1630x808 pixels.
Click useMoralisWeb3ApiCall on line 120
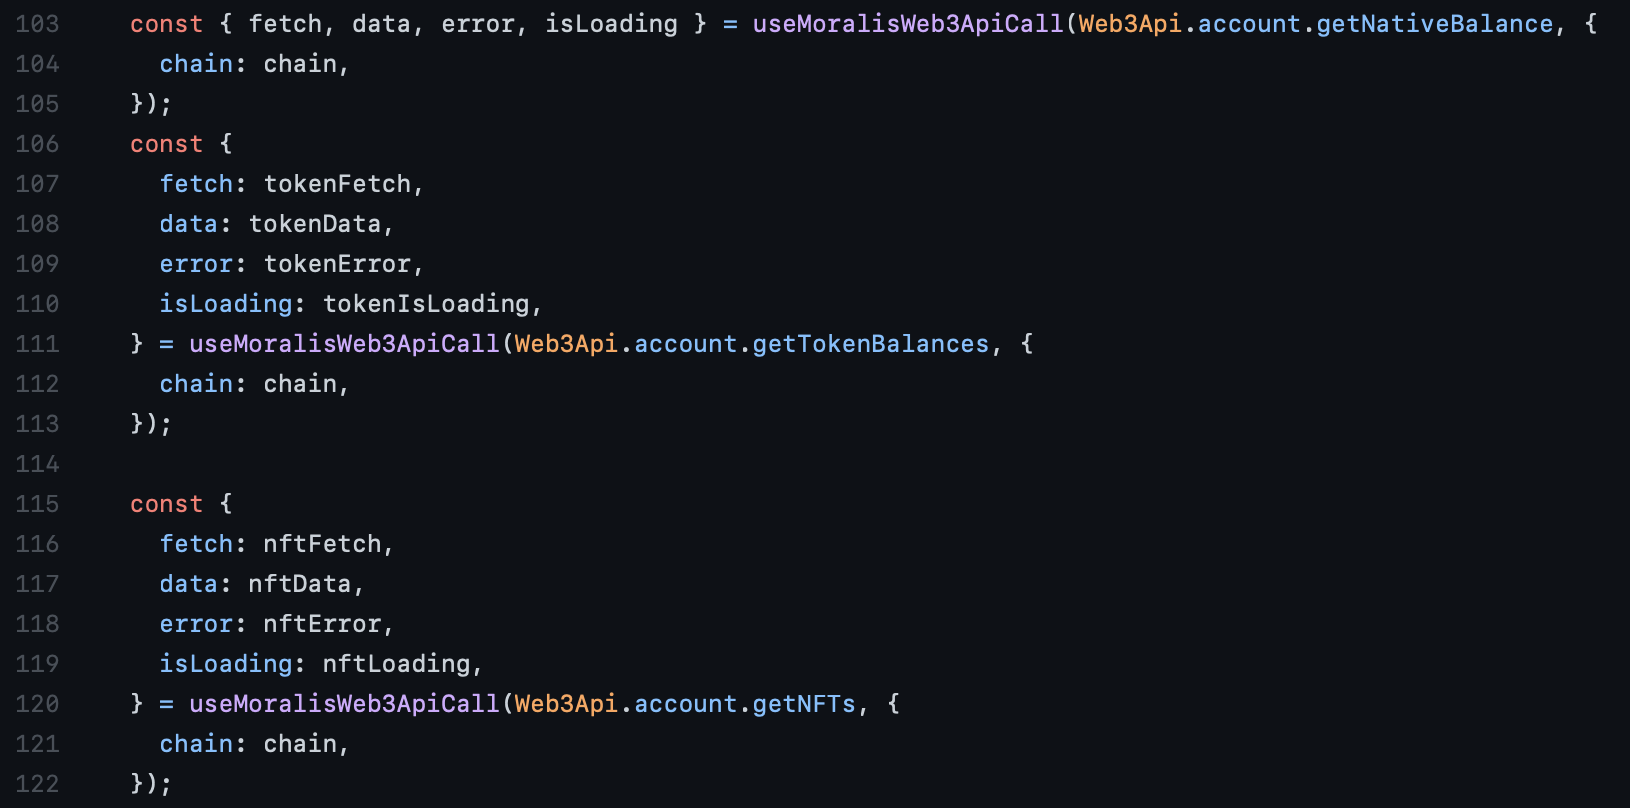click(x=344, y=704)
